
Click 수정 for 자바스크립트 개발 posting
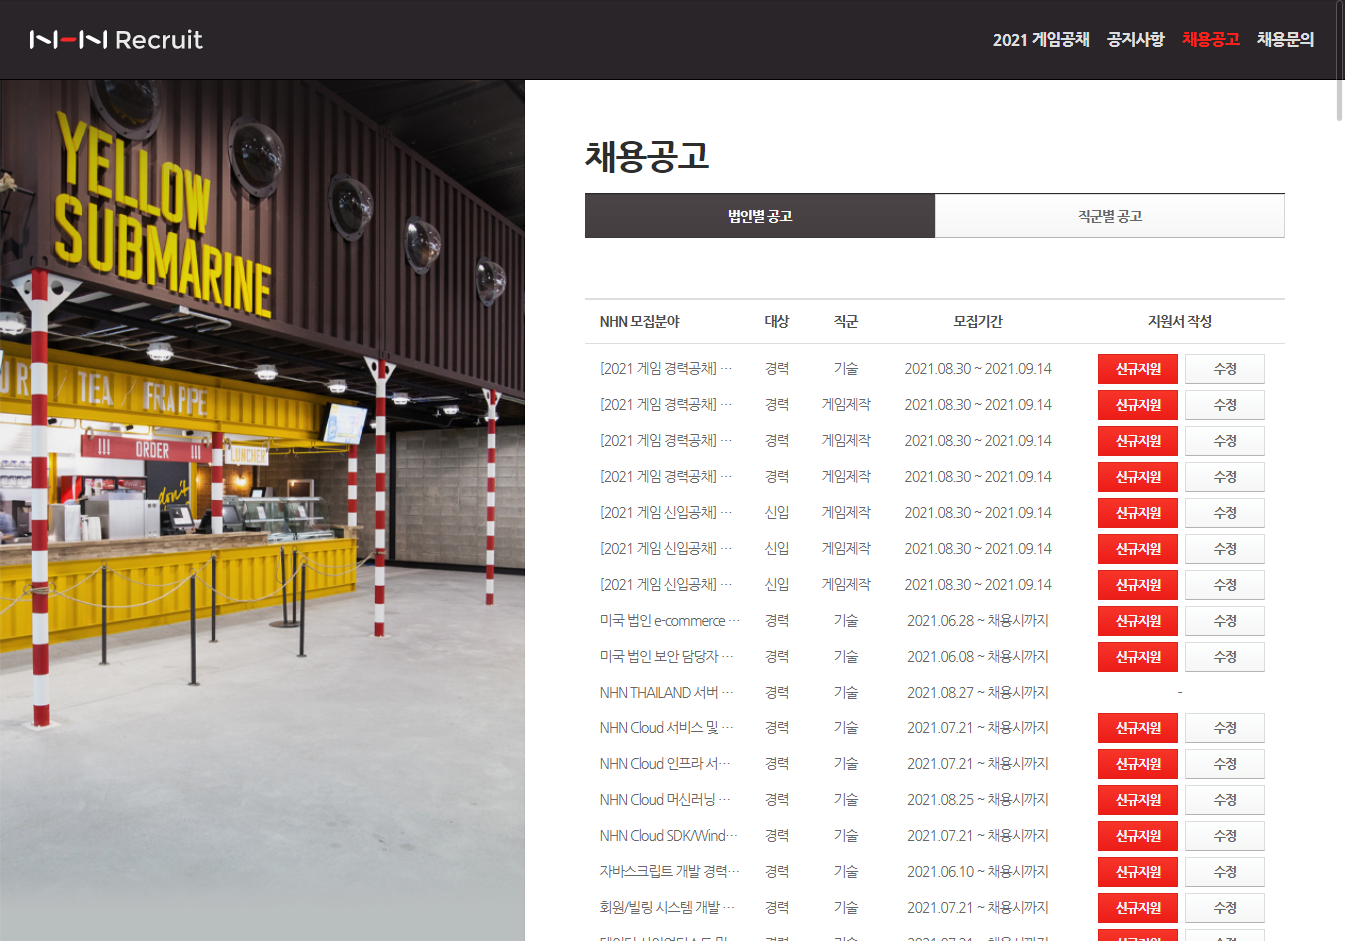[x=1225, y=872]
